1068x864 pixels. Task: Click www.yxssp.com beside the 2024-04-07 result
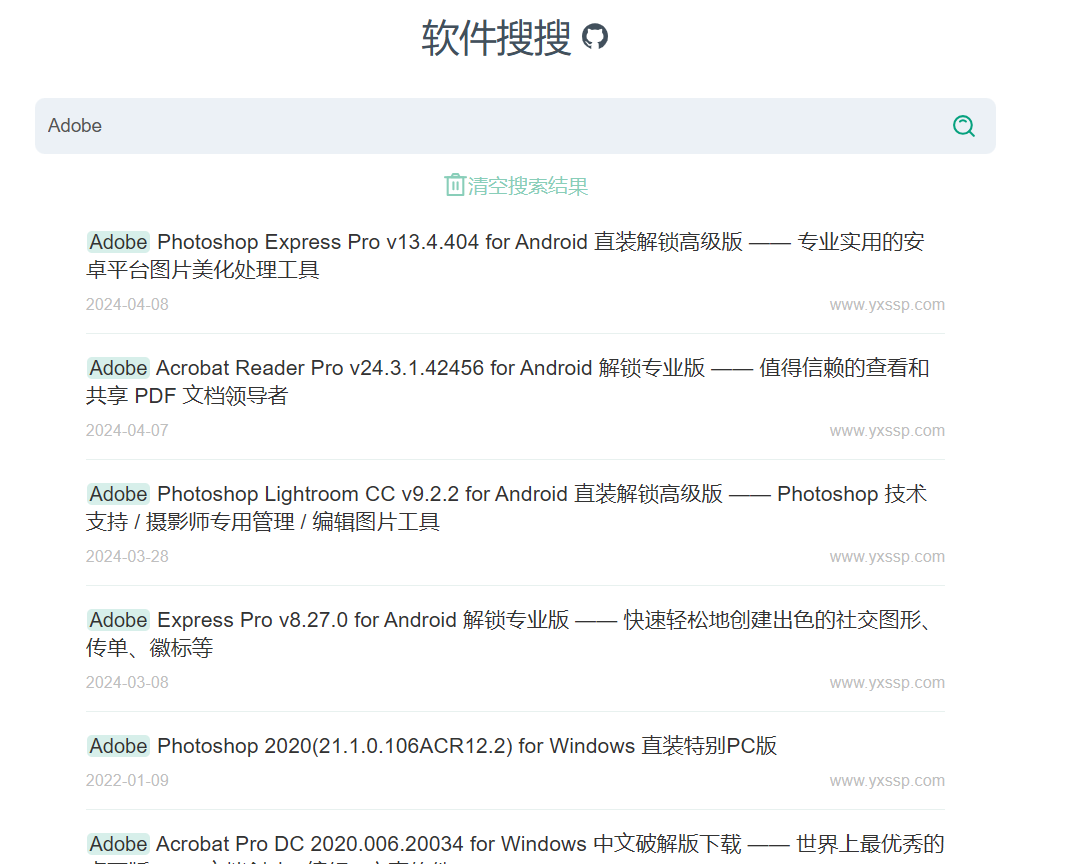pos(887,431)
